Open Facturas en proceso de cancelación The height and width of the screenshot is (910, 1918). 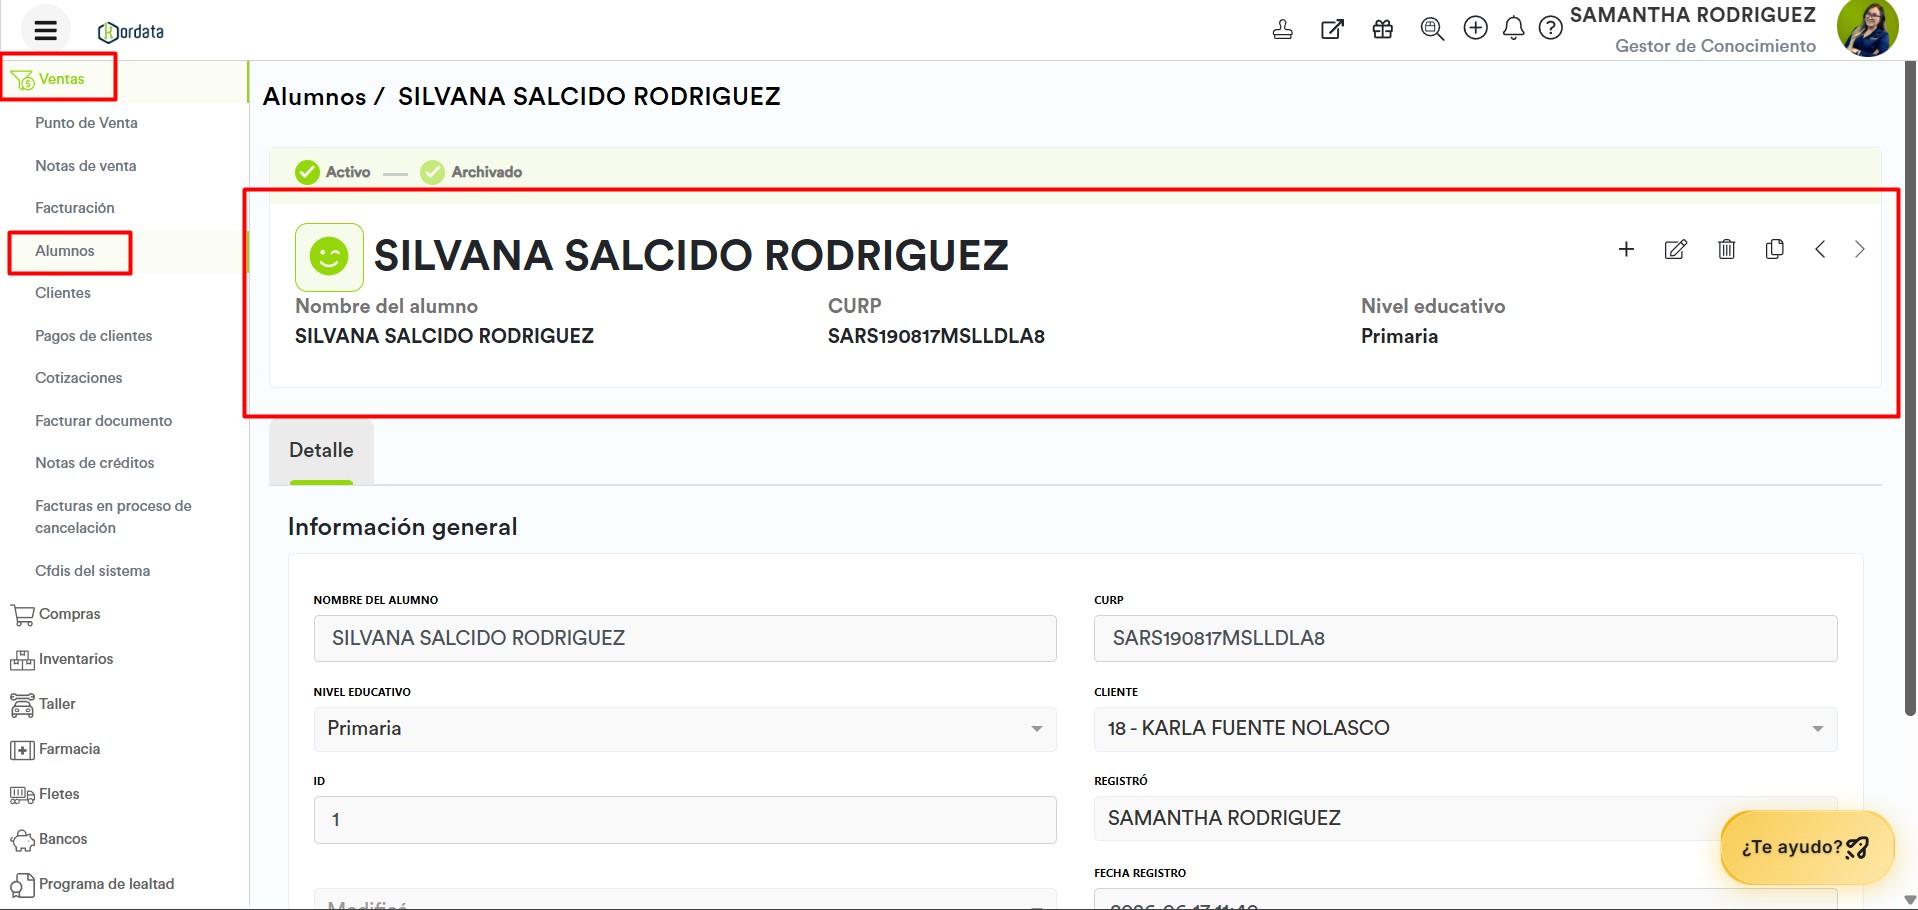113,517
